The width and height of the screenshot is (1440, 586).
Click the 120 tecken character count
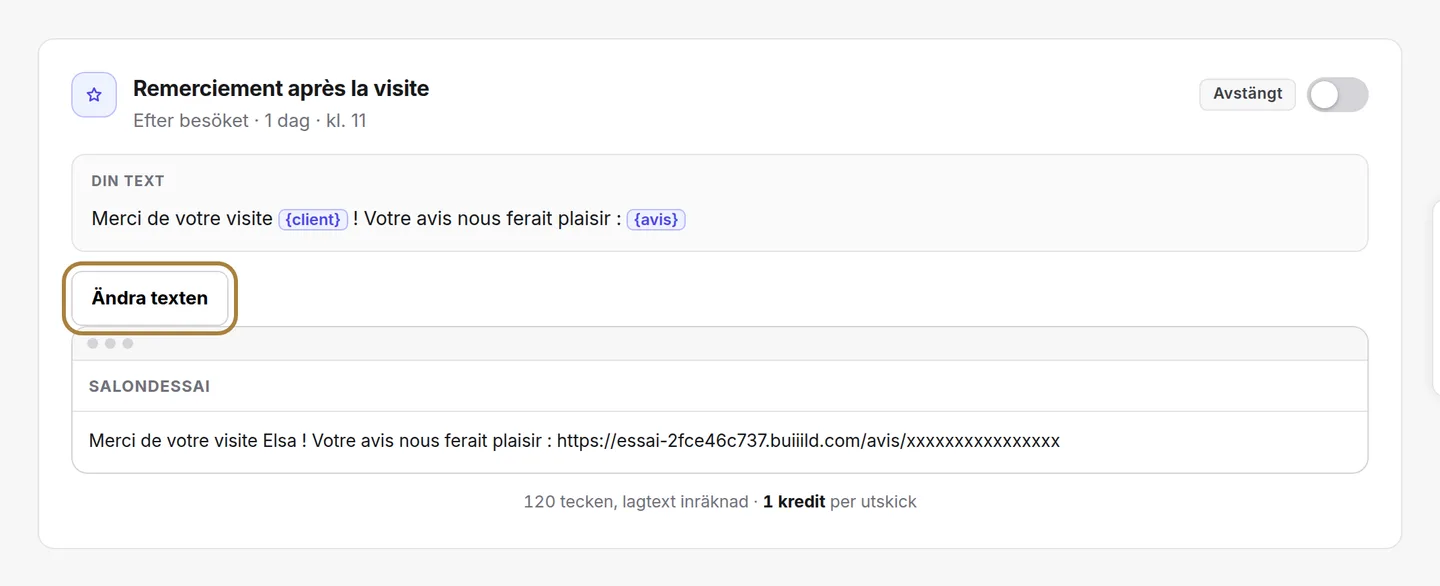569,502
